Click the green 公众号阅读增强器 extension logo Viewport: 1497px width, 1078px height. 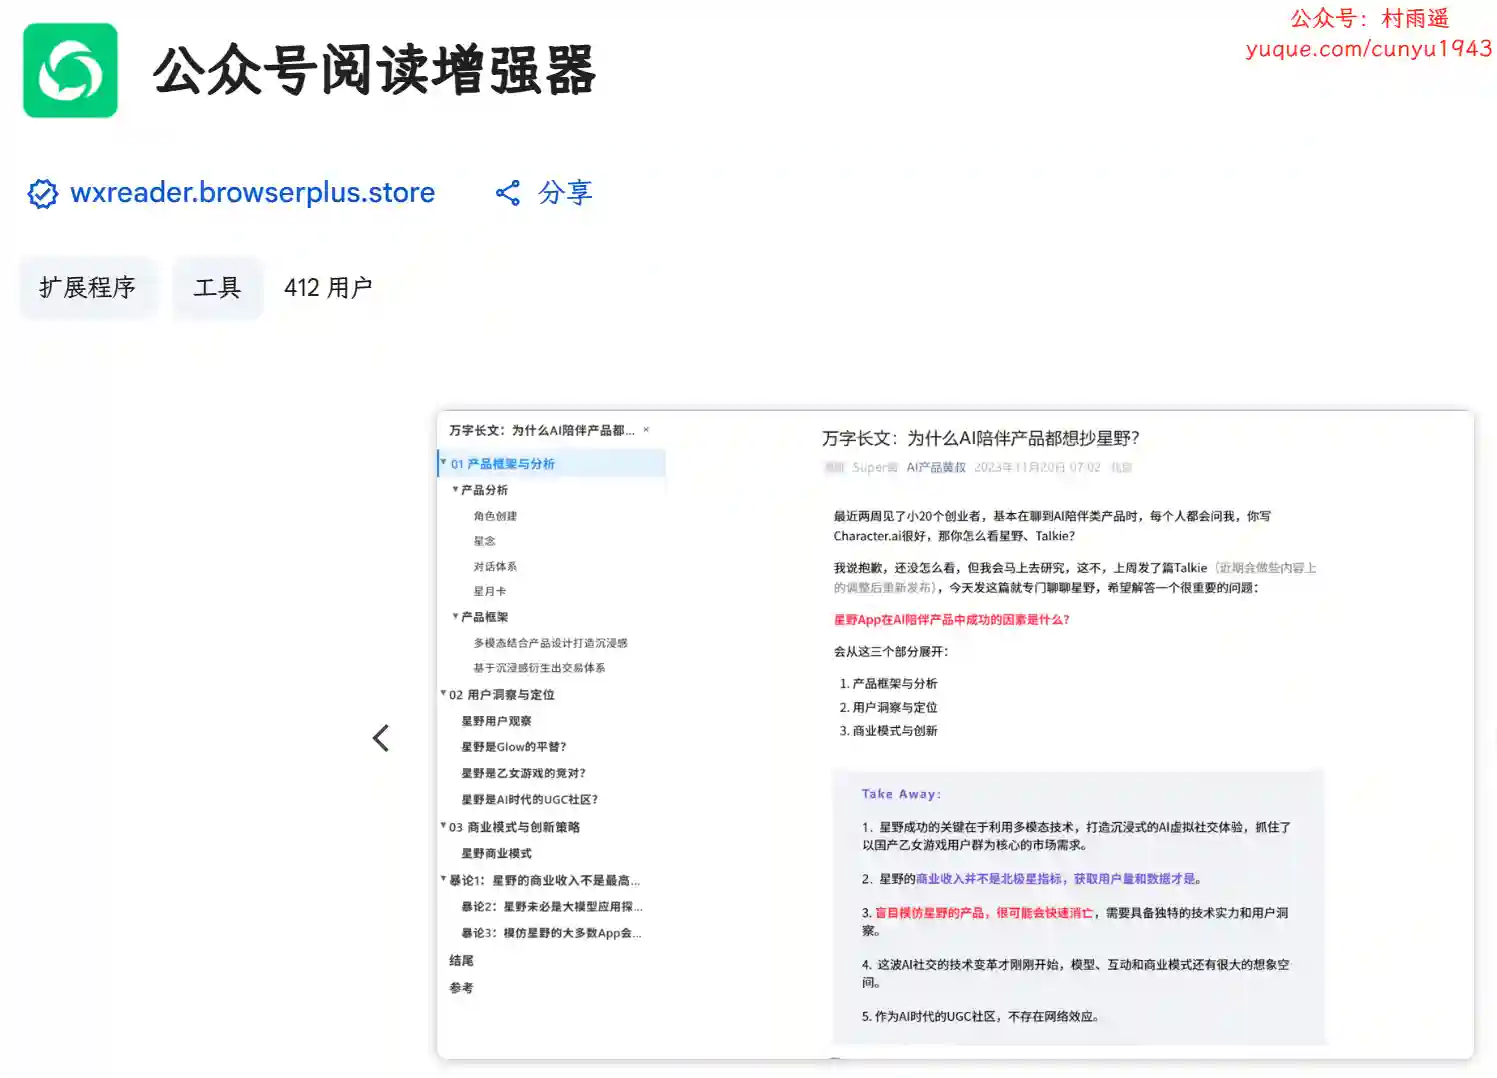tap(70, 71)
